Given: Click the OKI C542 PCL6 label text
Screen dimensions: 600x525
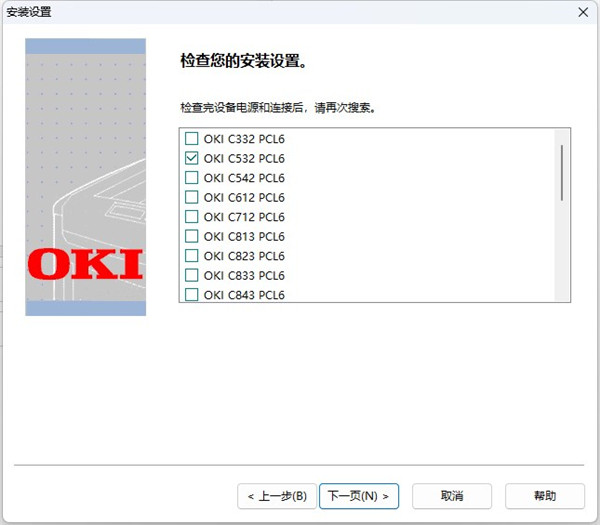Looking at the screenshot, I should pos(244,178).
